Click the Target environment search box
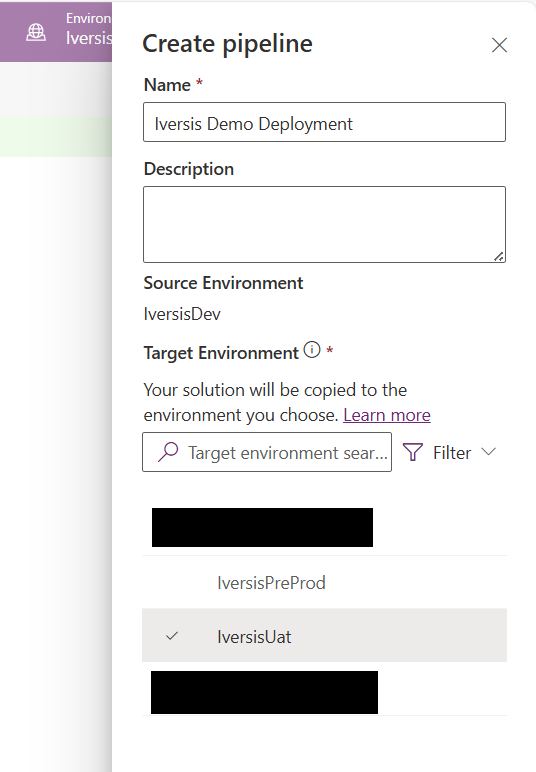Viewport: 536px width, 772px height. [267, 452]
